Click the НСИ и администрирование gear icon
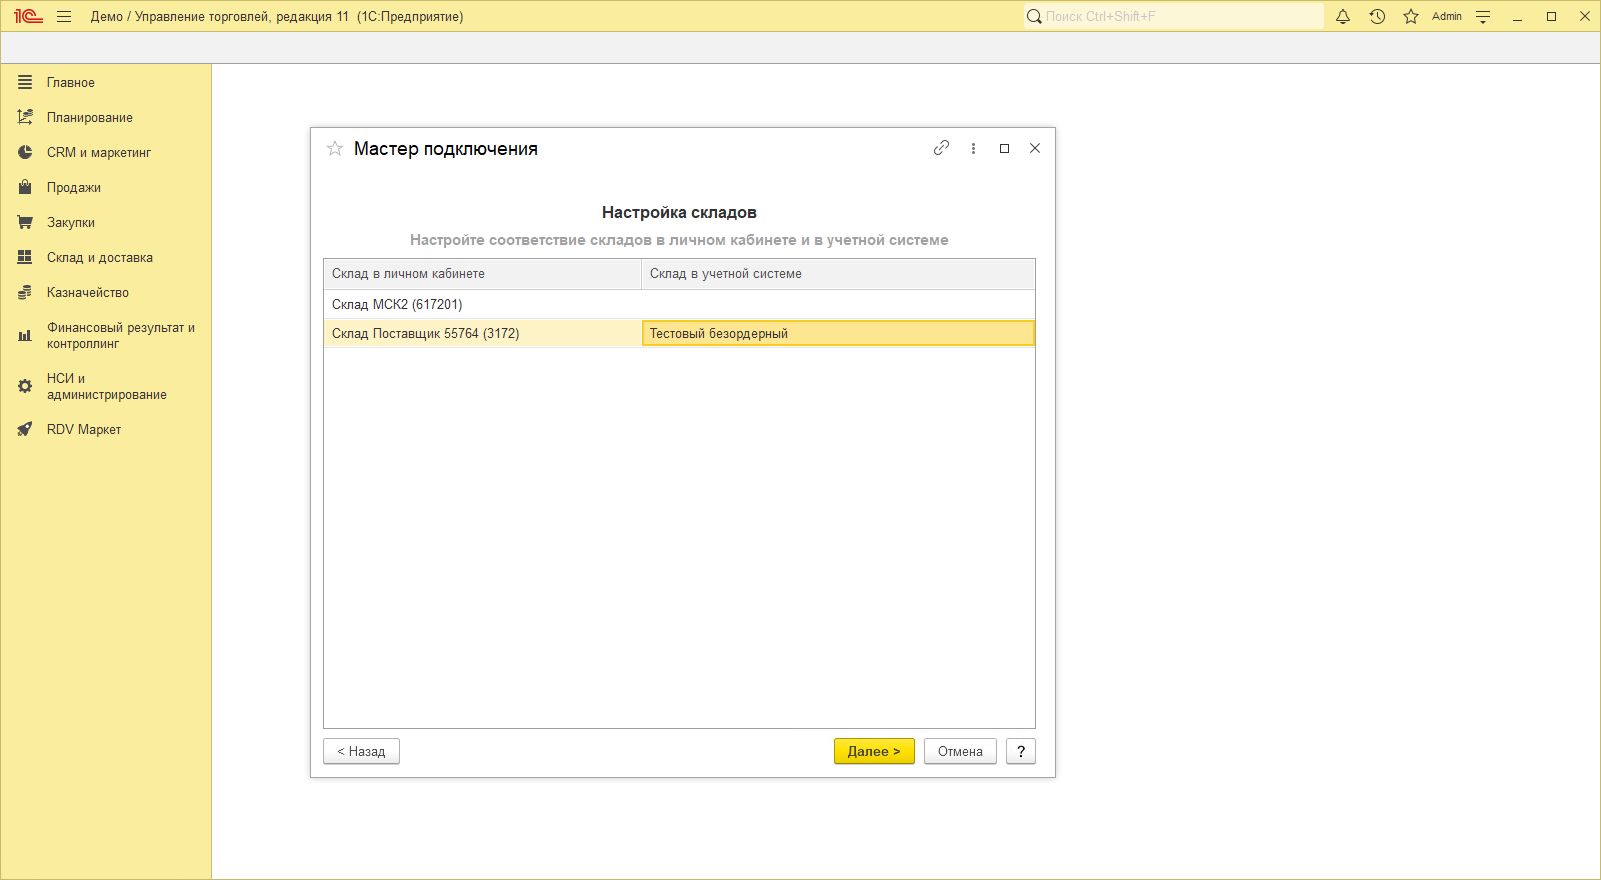The width and height of the screenshot is (1601, 880). tap(25, 386)
